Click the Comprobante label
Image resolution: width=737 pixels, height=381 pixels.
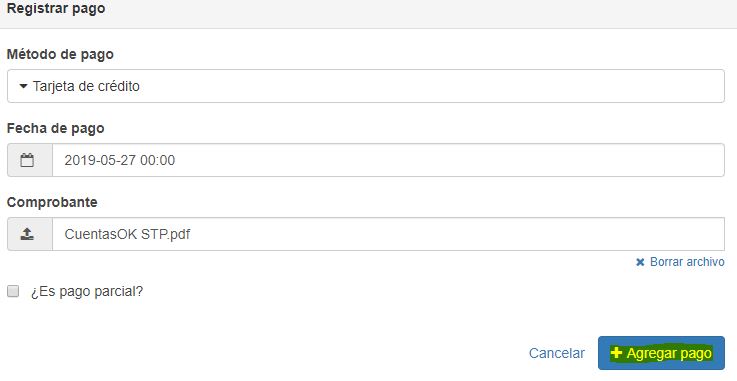(52, 202)
